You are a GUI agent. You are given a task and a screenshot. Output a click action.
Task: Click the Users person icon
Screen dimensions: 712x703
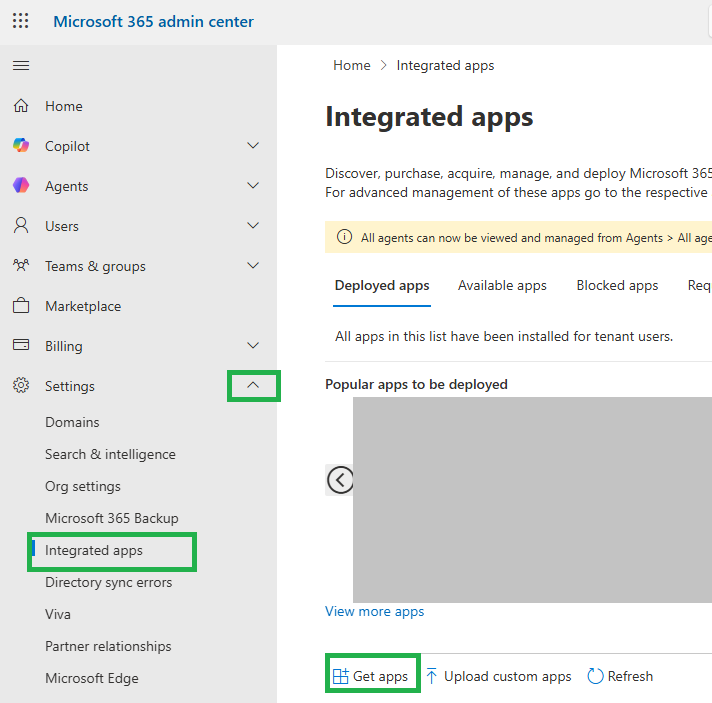(21, 226)
